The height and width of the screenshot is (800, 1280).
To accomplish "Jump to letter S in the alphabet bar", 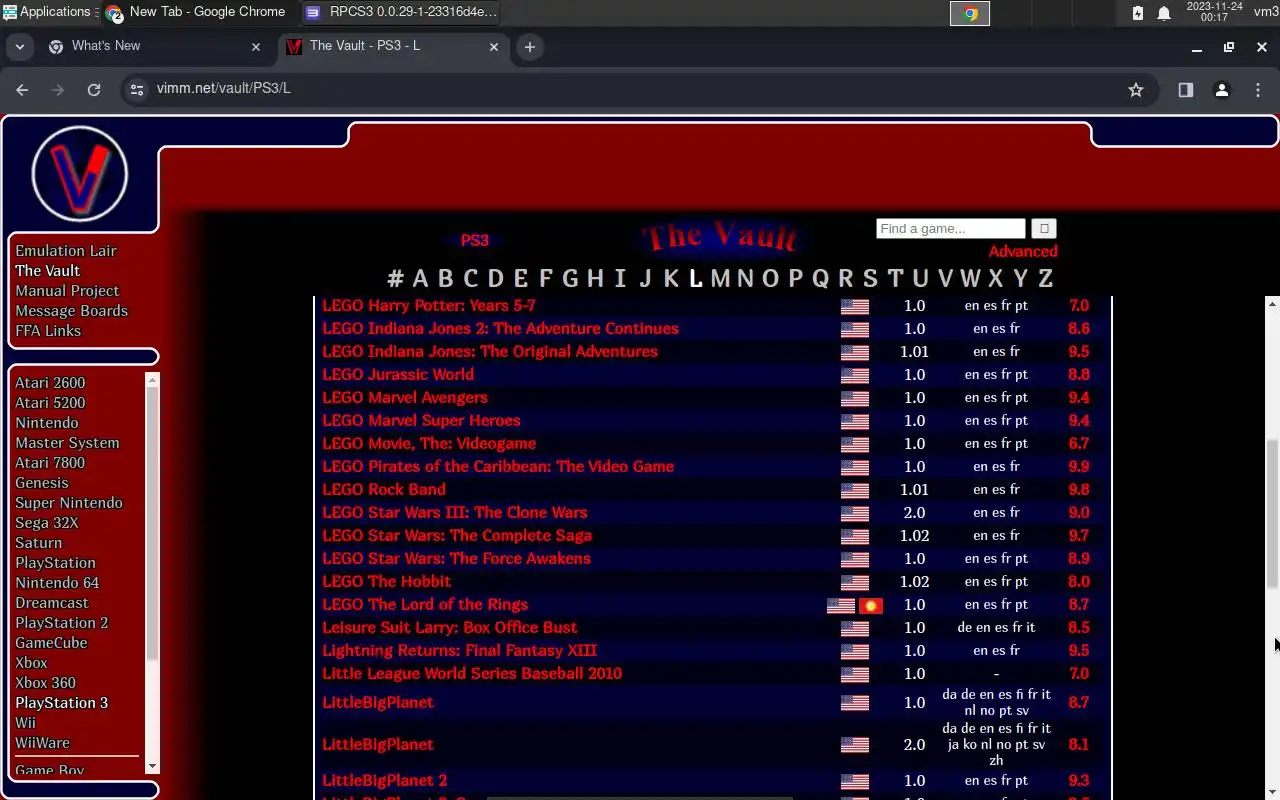I will click(x=870, y=278).
